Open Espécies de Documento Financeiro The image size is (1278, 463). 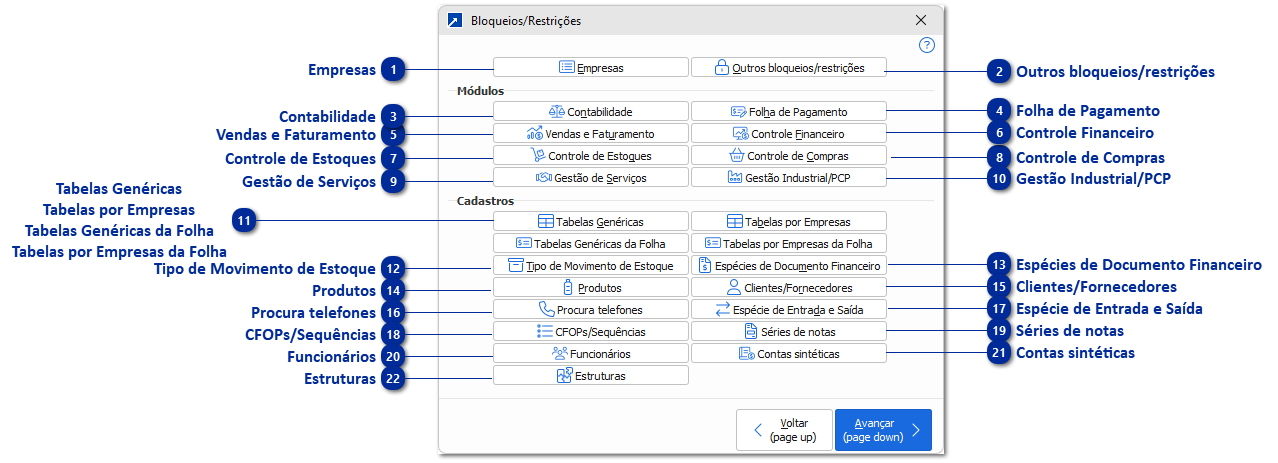(x=788, y=266)
